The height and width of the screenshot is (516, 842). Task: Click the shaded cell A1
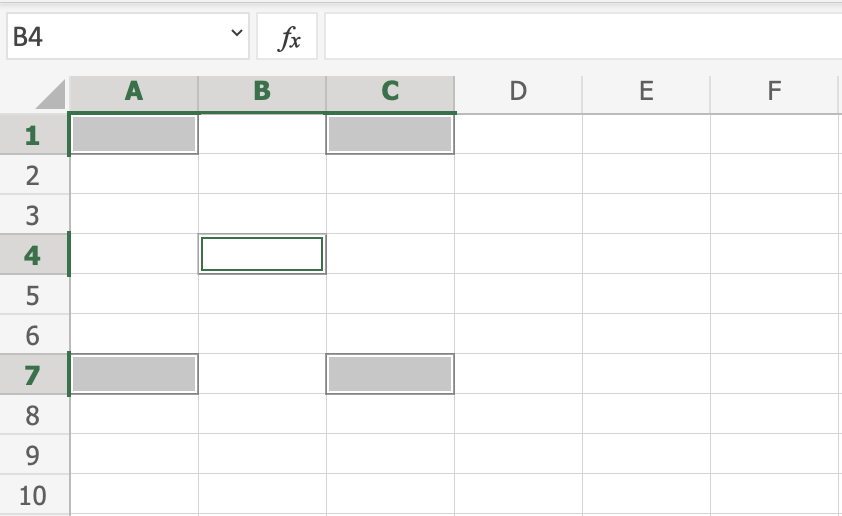134,135
